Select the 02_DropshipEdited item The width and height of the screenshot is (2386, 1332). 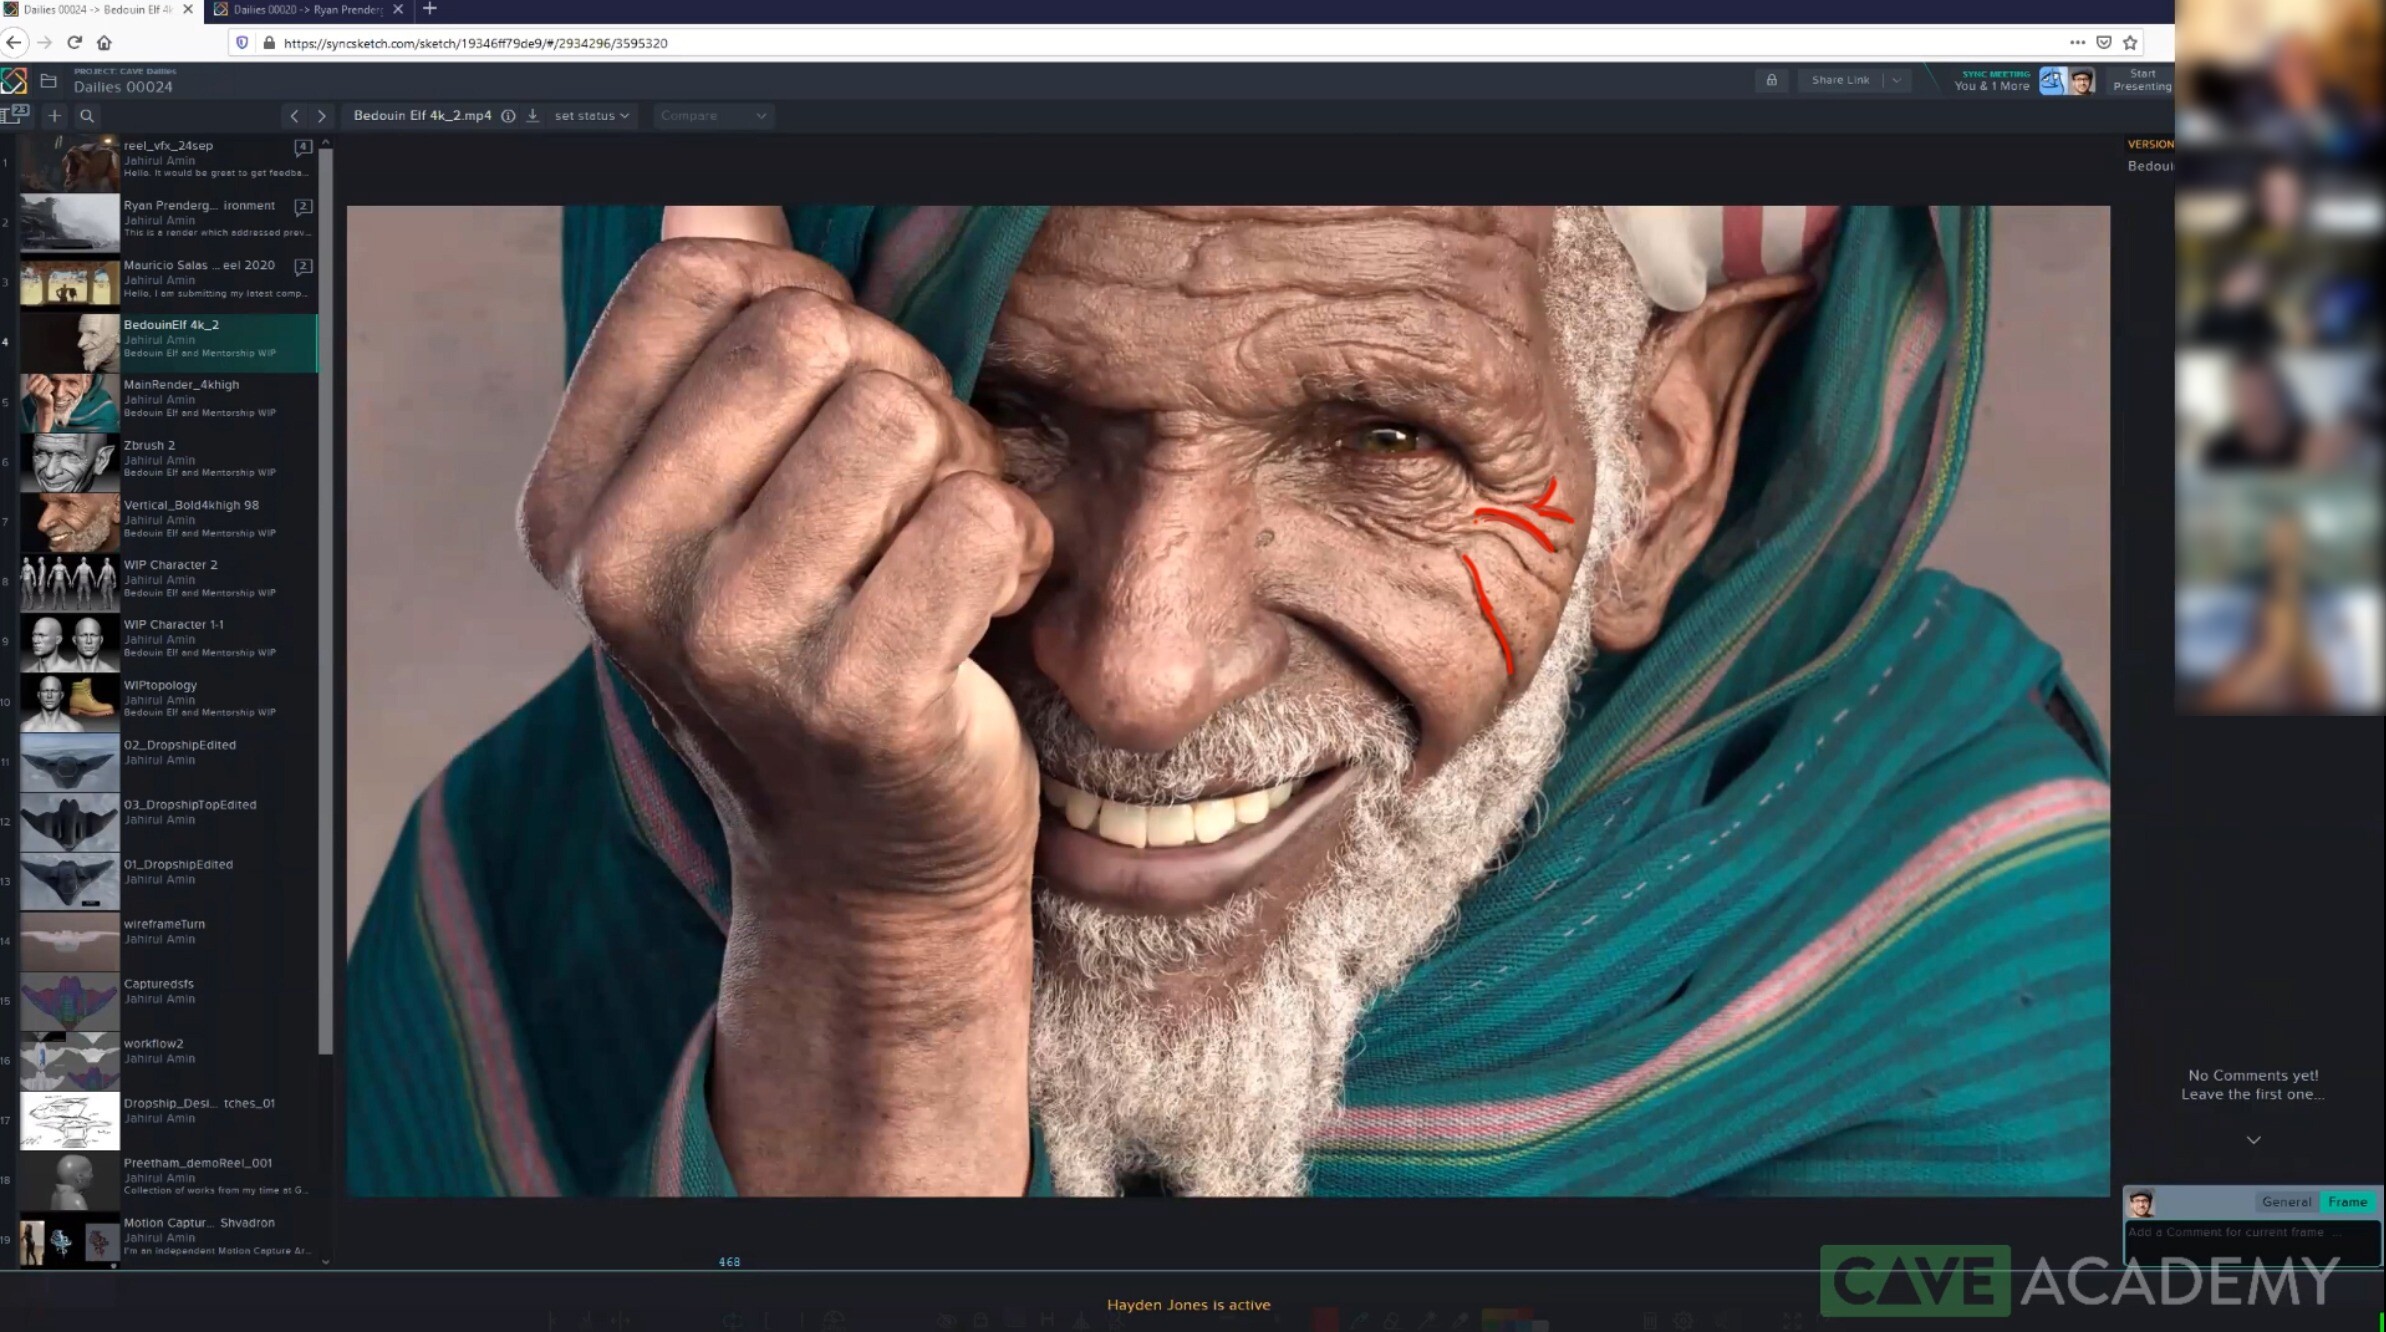tap(168, 761)
